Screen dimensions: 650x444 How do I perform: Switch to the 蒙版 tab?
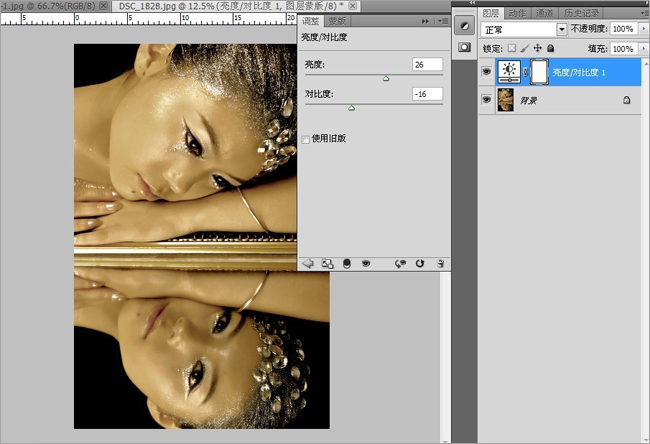click(337, 21)
